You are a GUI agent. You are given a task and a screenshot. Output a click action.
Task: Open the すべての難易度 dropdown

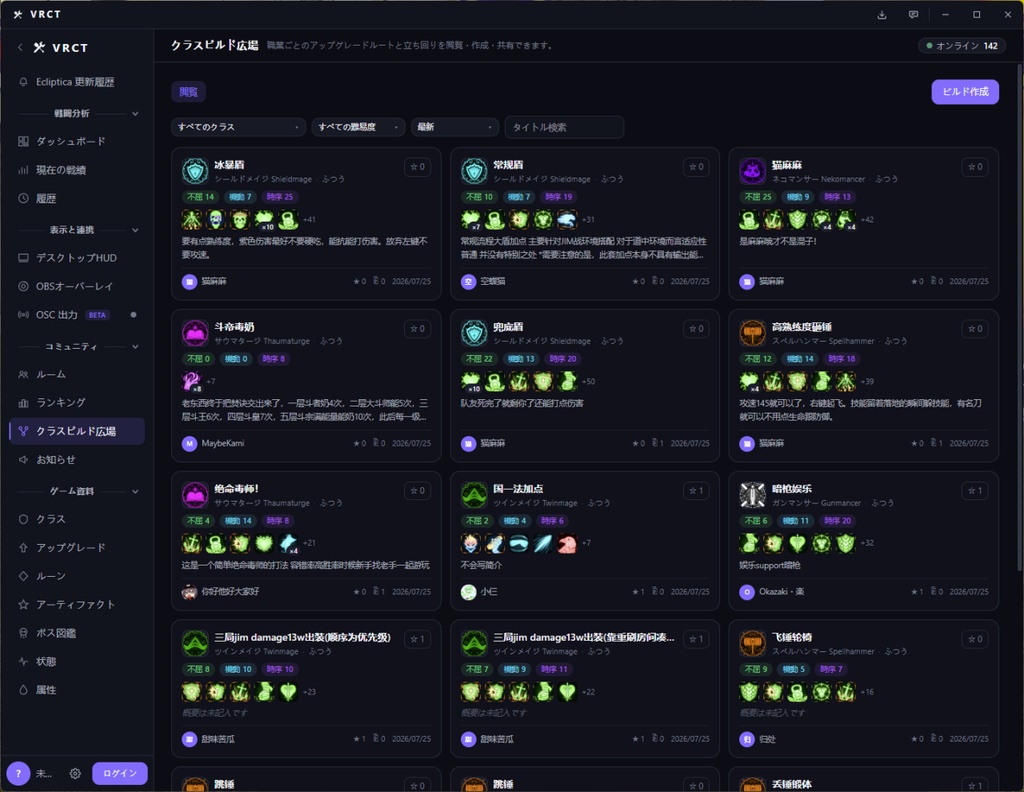click(358, 127)
